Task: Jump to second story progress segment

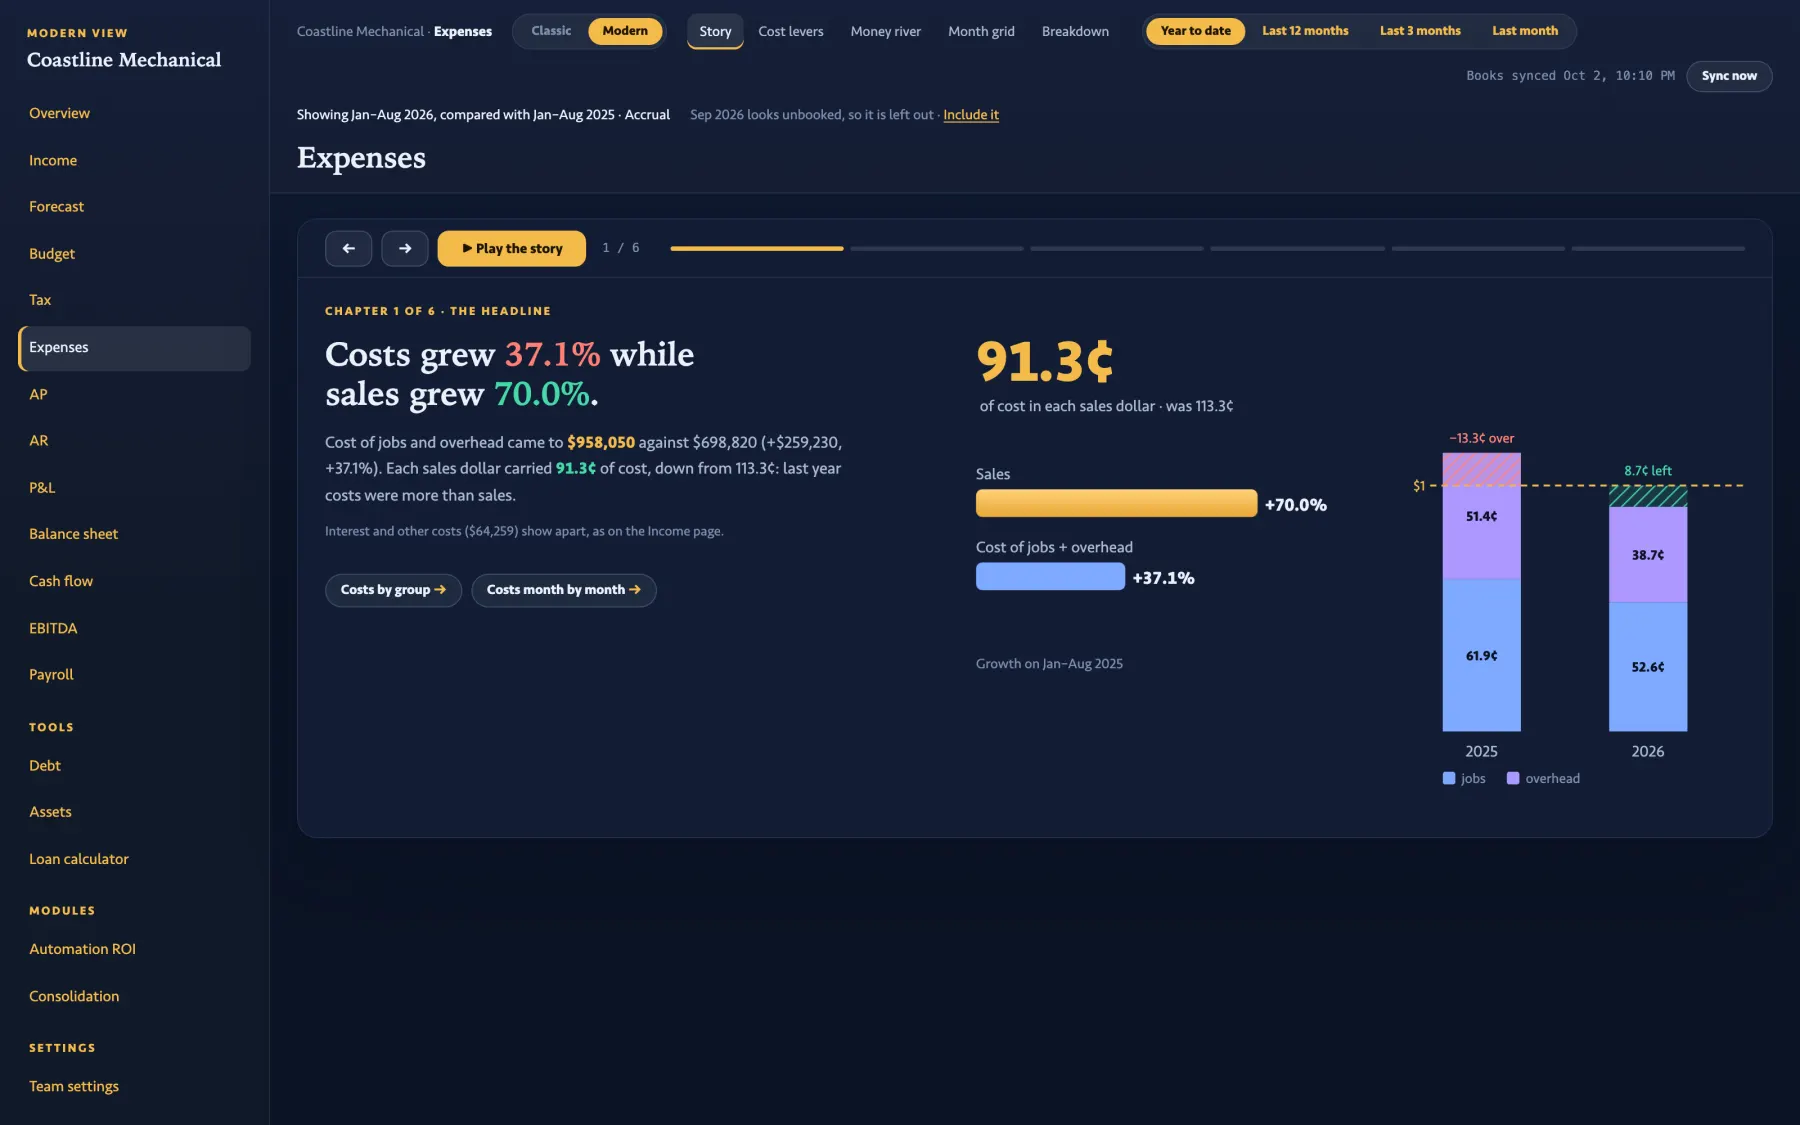Action: pyautogui.click(x=937, y=248)
